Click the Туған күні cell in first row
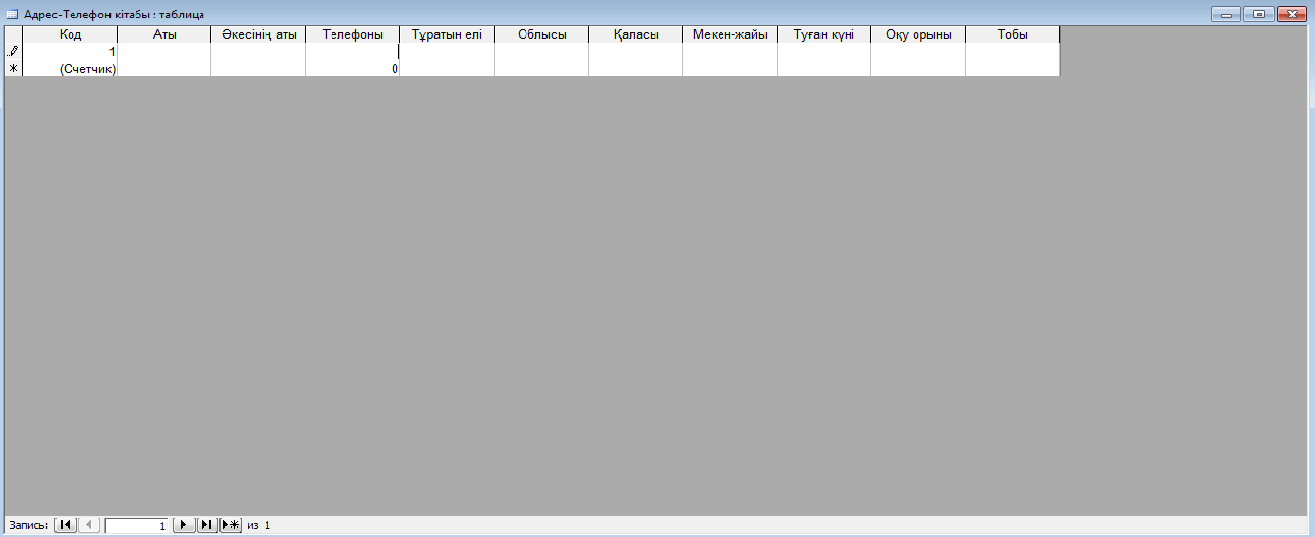Image resolution: width=1315 pixels, height=537 pixels. pos(823,51)
